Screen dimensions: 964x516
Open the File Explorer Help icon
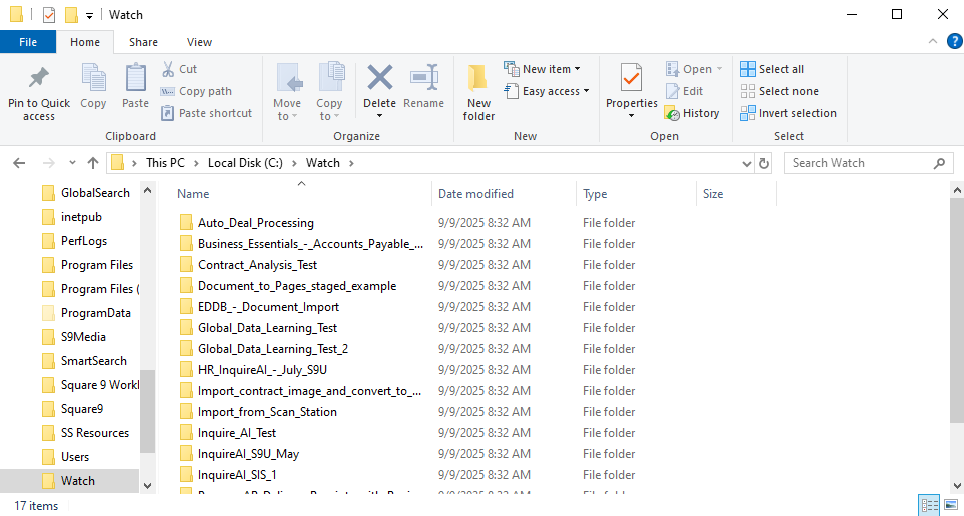(955, 42)
